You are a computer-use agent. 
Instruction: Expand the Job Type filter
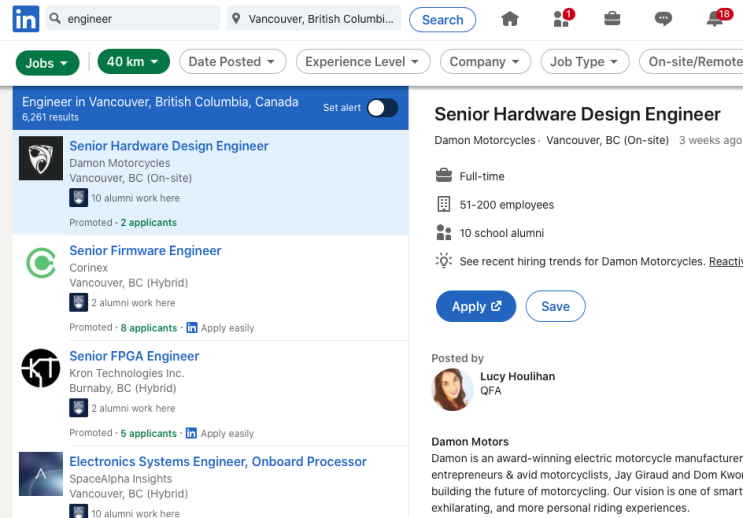click(585, 62)
